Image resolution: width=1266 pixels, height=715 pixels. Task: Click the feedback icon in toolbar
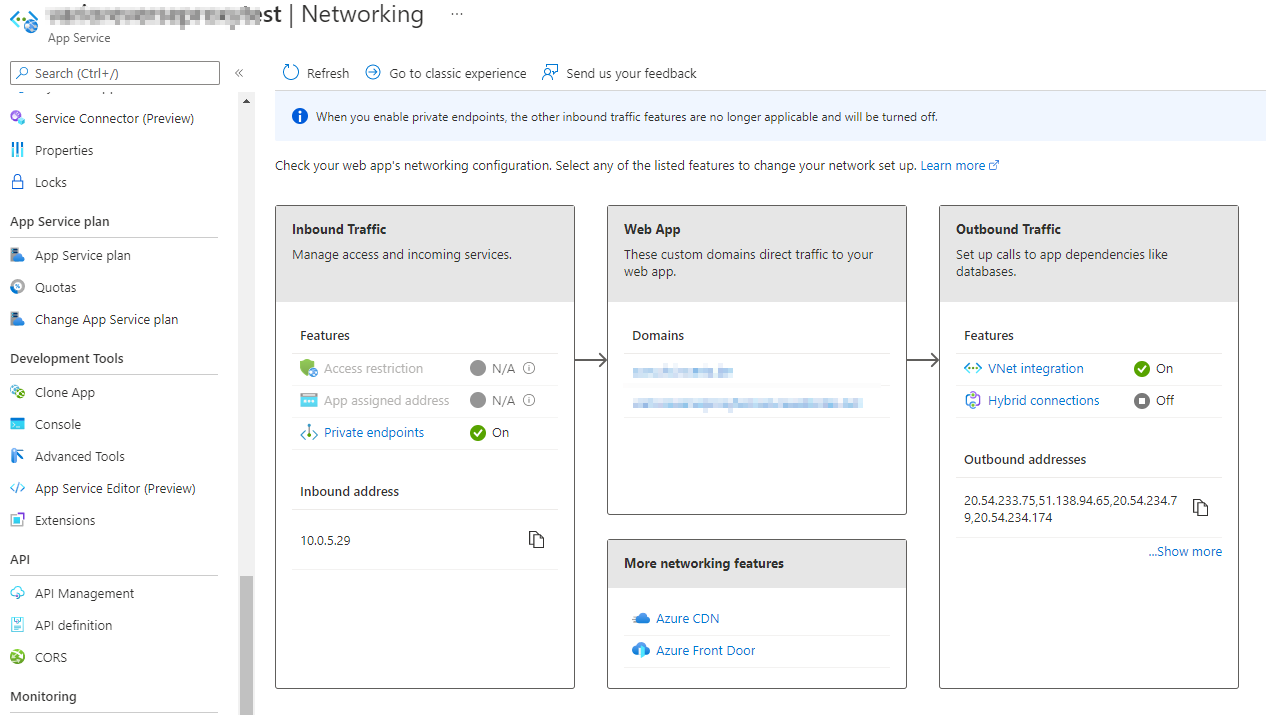[550, 73]
